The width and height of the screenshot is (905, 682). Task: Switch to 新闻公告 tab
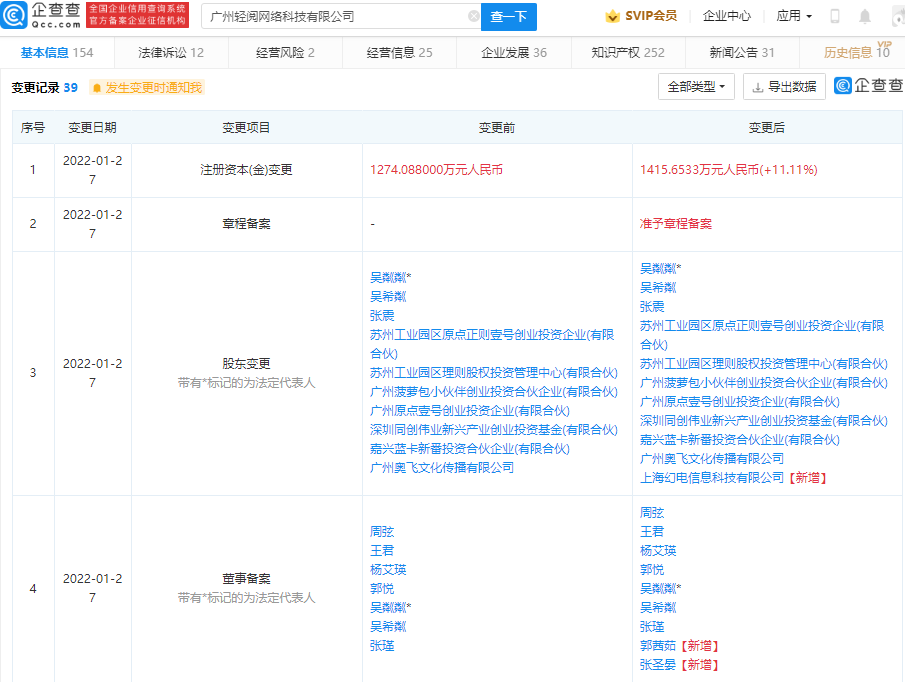point(742,53)
